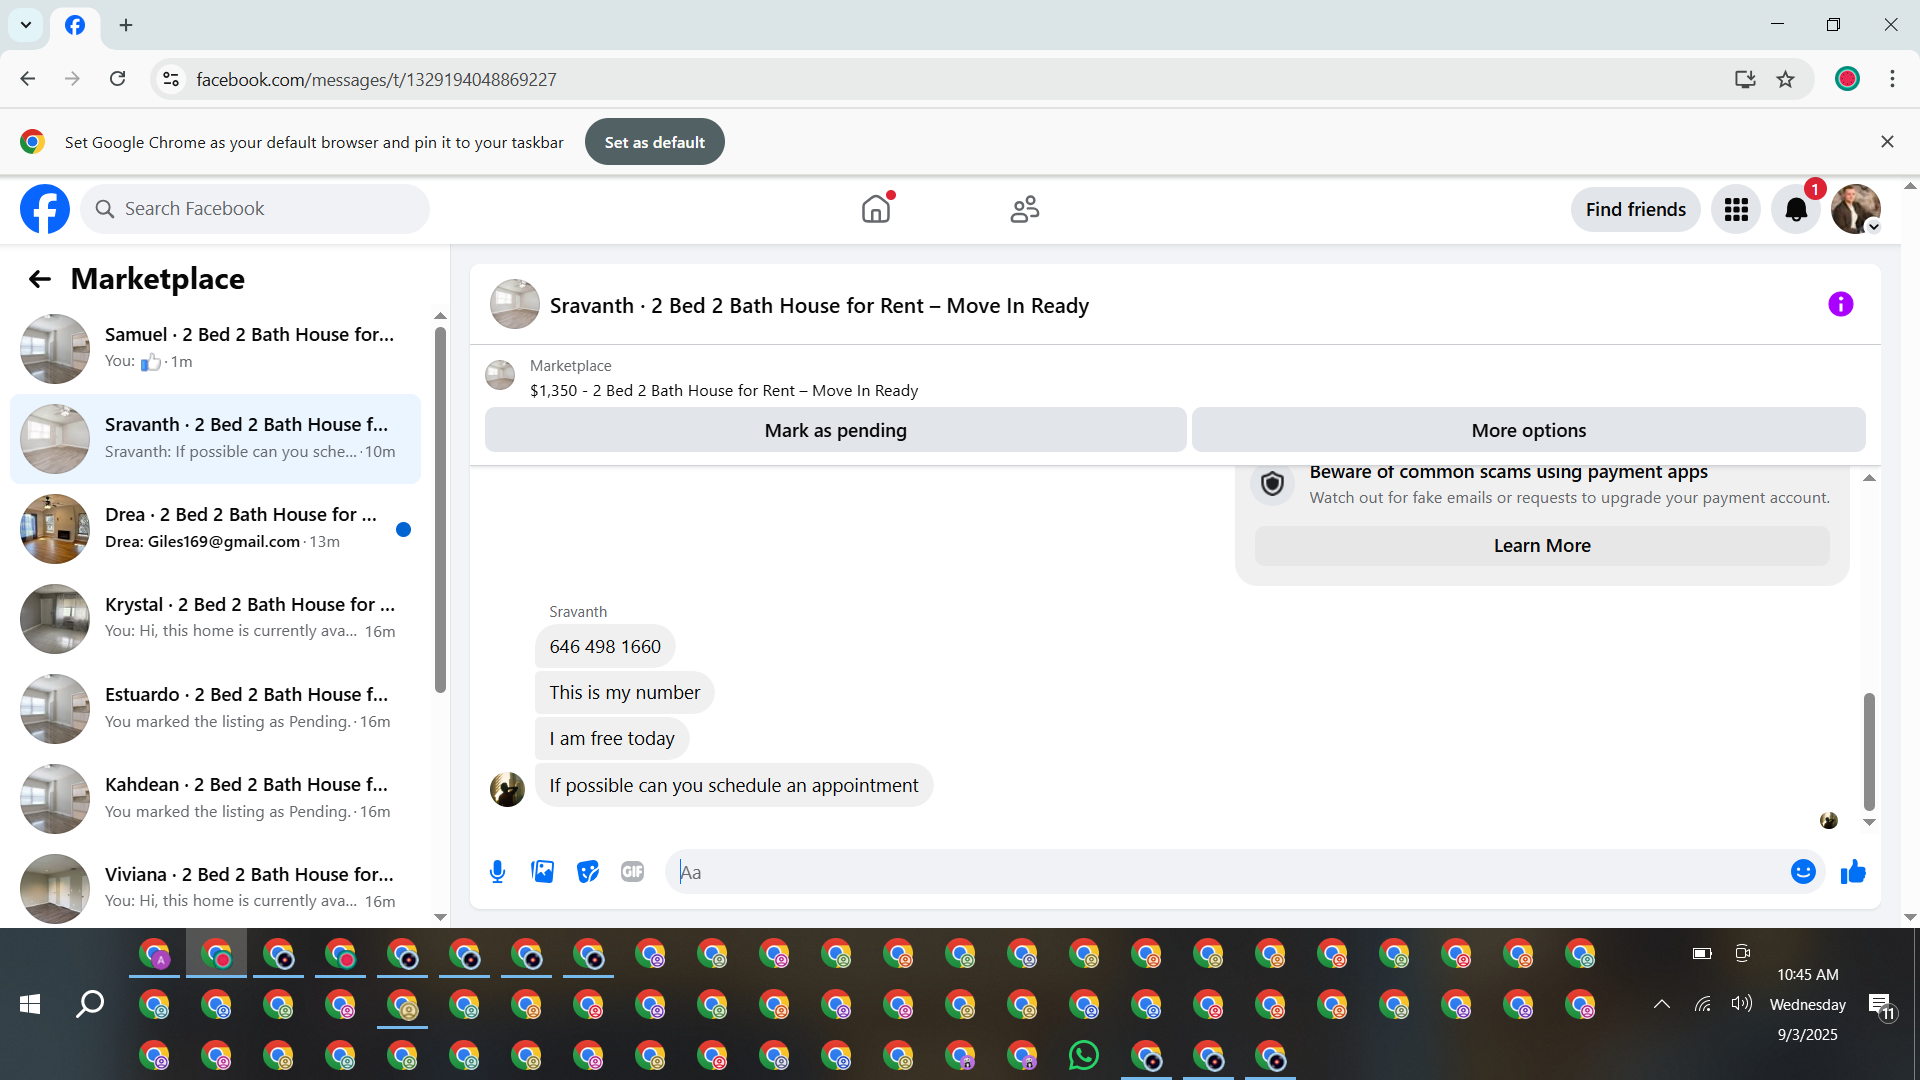The height and width of the screenshot is (1080, 1920).
Task: Open the Chrome profile icon
Action: pyautogui.click(x=1847, y=79)
